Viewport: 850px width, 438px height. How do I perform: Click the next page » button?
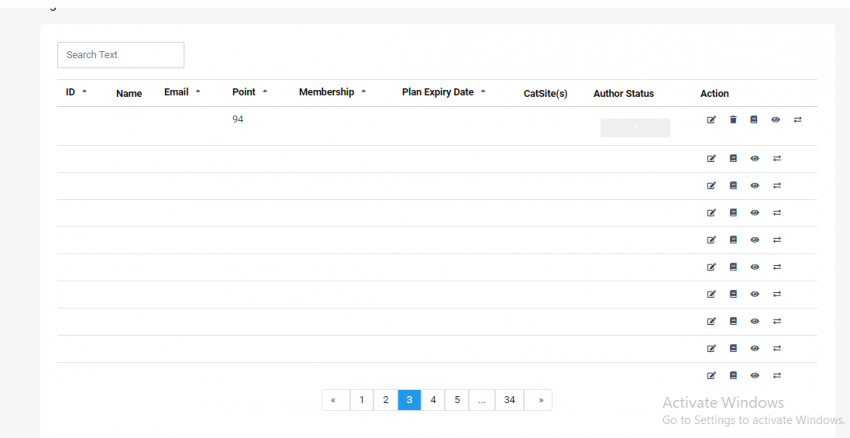click(539, 400)
